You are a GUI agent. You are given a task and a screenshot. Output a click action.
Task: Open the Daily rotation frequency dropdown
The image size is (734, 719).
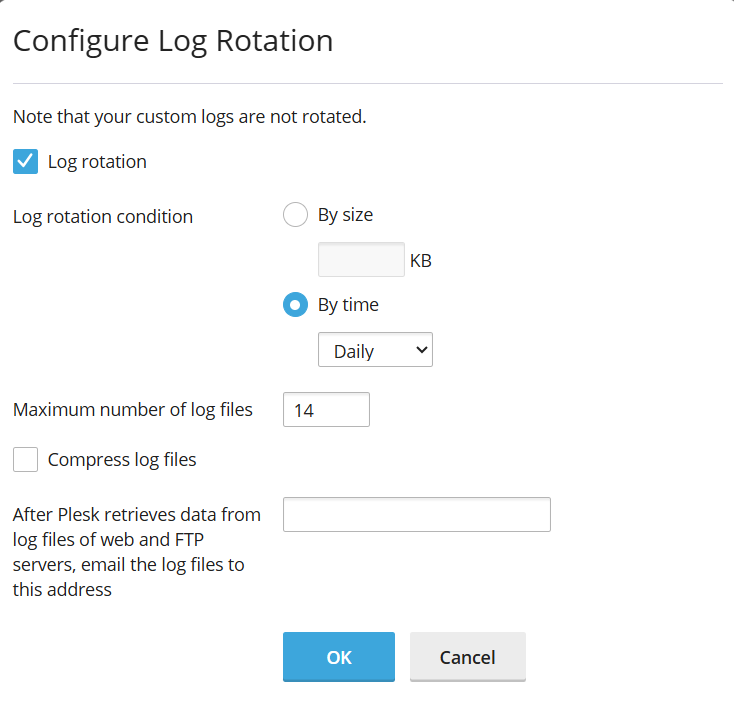click(375, 350)
